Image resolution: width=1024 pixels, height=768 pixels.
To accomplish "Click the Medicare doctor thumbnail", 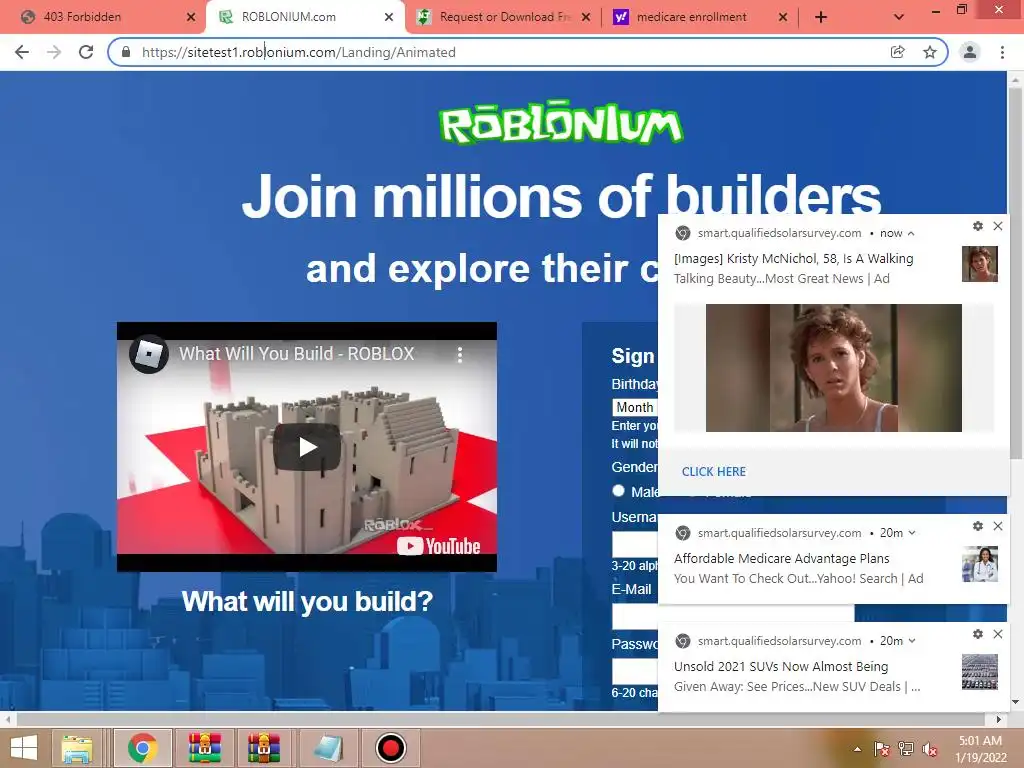I will pos(980,564).
